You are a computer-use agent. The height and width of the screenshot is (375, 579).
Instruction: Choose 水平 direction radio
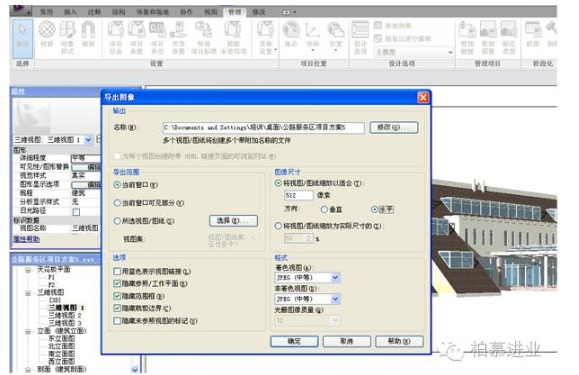click(374, 209)
